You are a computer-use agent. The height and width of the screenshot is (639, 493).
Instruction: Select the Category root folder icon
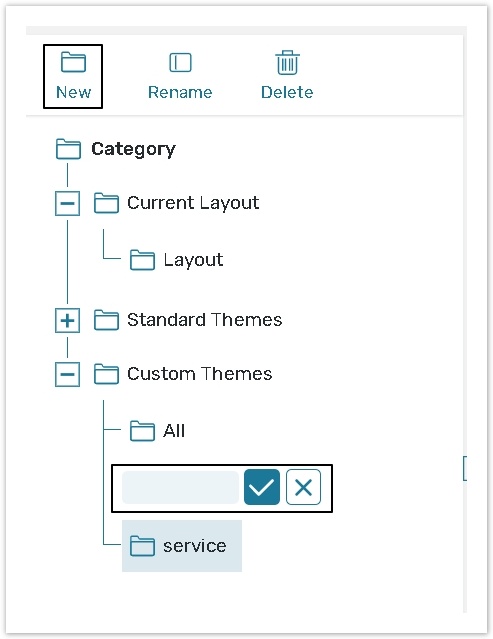(x=68, y=149)
